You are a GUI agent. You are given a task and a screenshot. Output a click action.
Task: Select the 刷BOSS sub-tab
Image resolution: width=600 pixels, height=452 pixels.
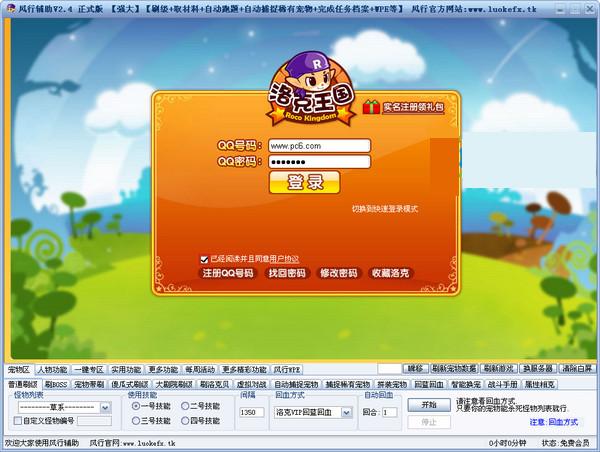[56, 385]
